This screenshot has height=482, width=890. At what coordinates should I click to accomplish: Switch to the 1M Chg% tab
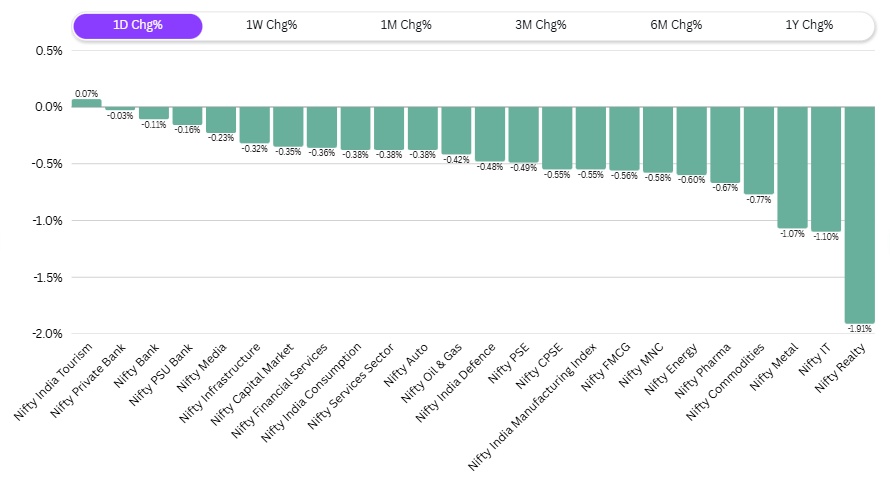tap(406, 25)
